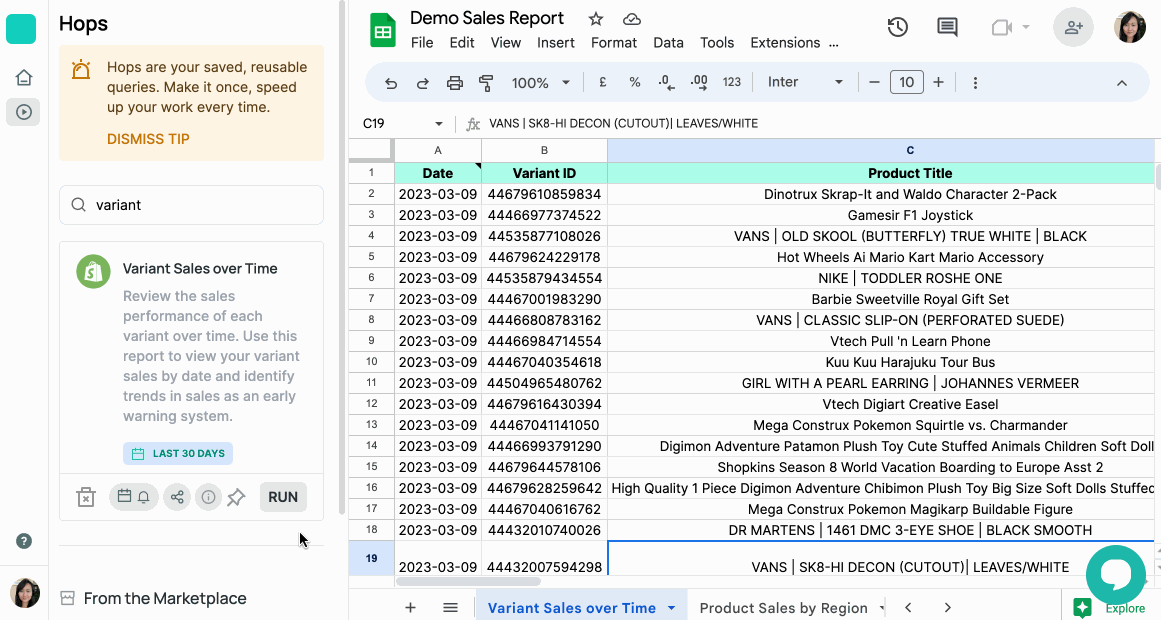Open the Tools menu
The image size is (1161, 620).
click(x=717, y=43)
